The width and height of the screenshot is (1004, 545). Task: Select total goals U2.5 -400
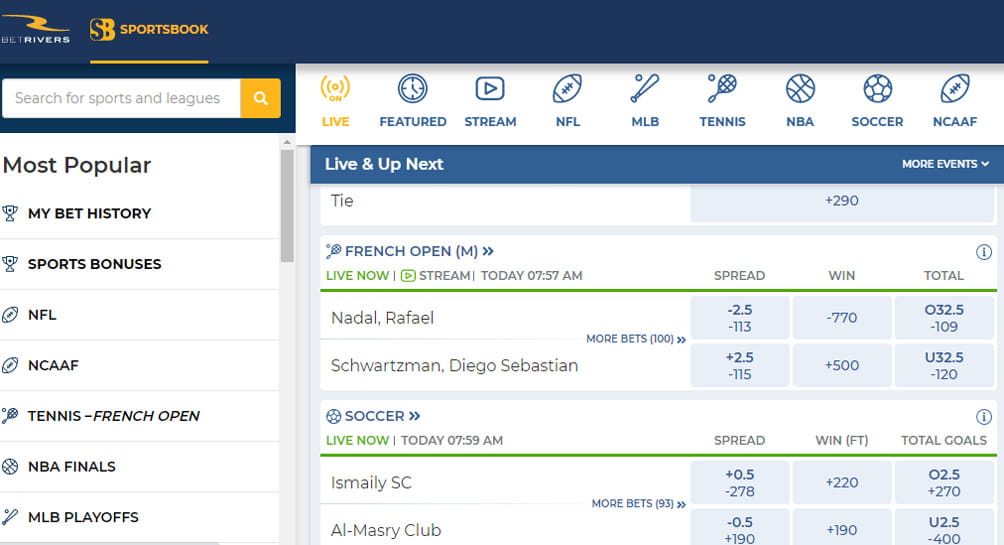coord(944,527)
